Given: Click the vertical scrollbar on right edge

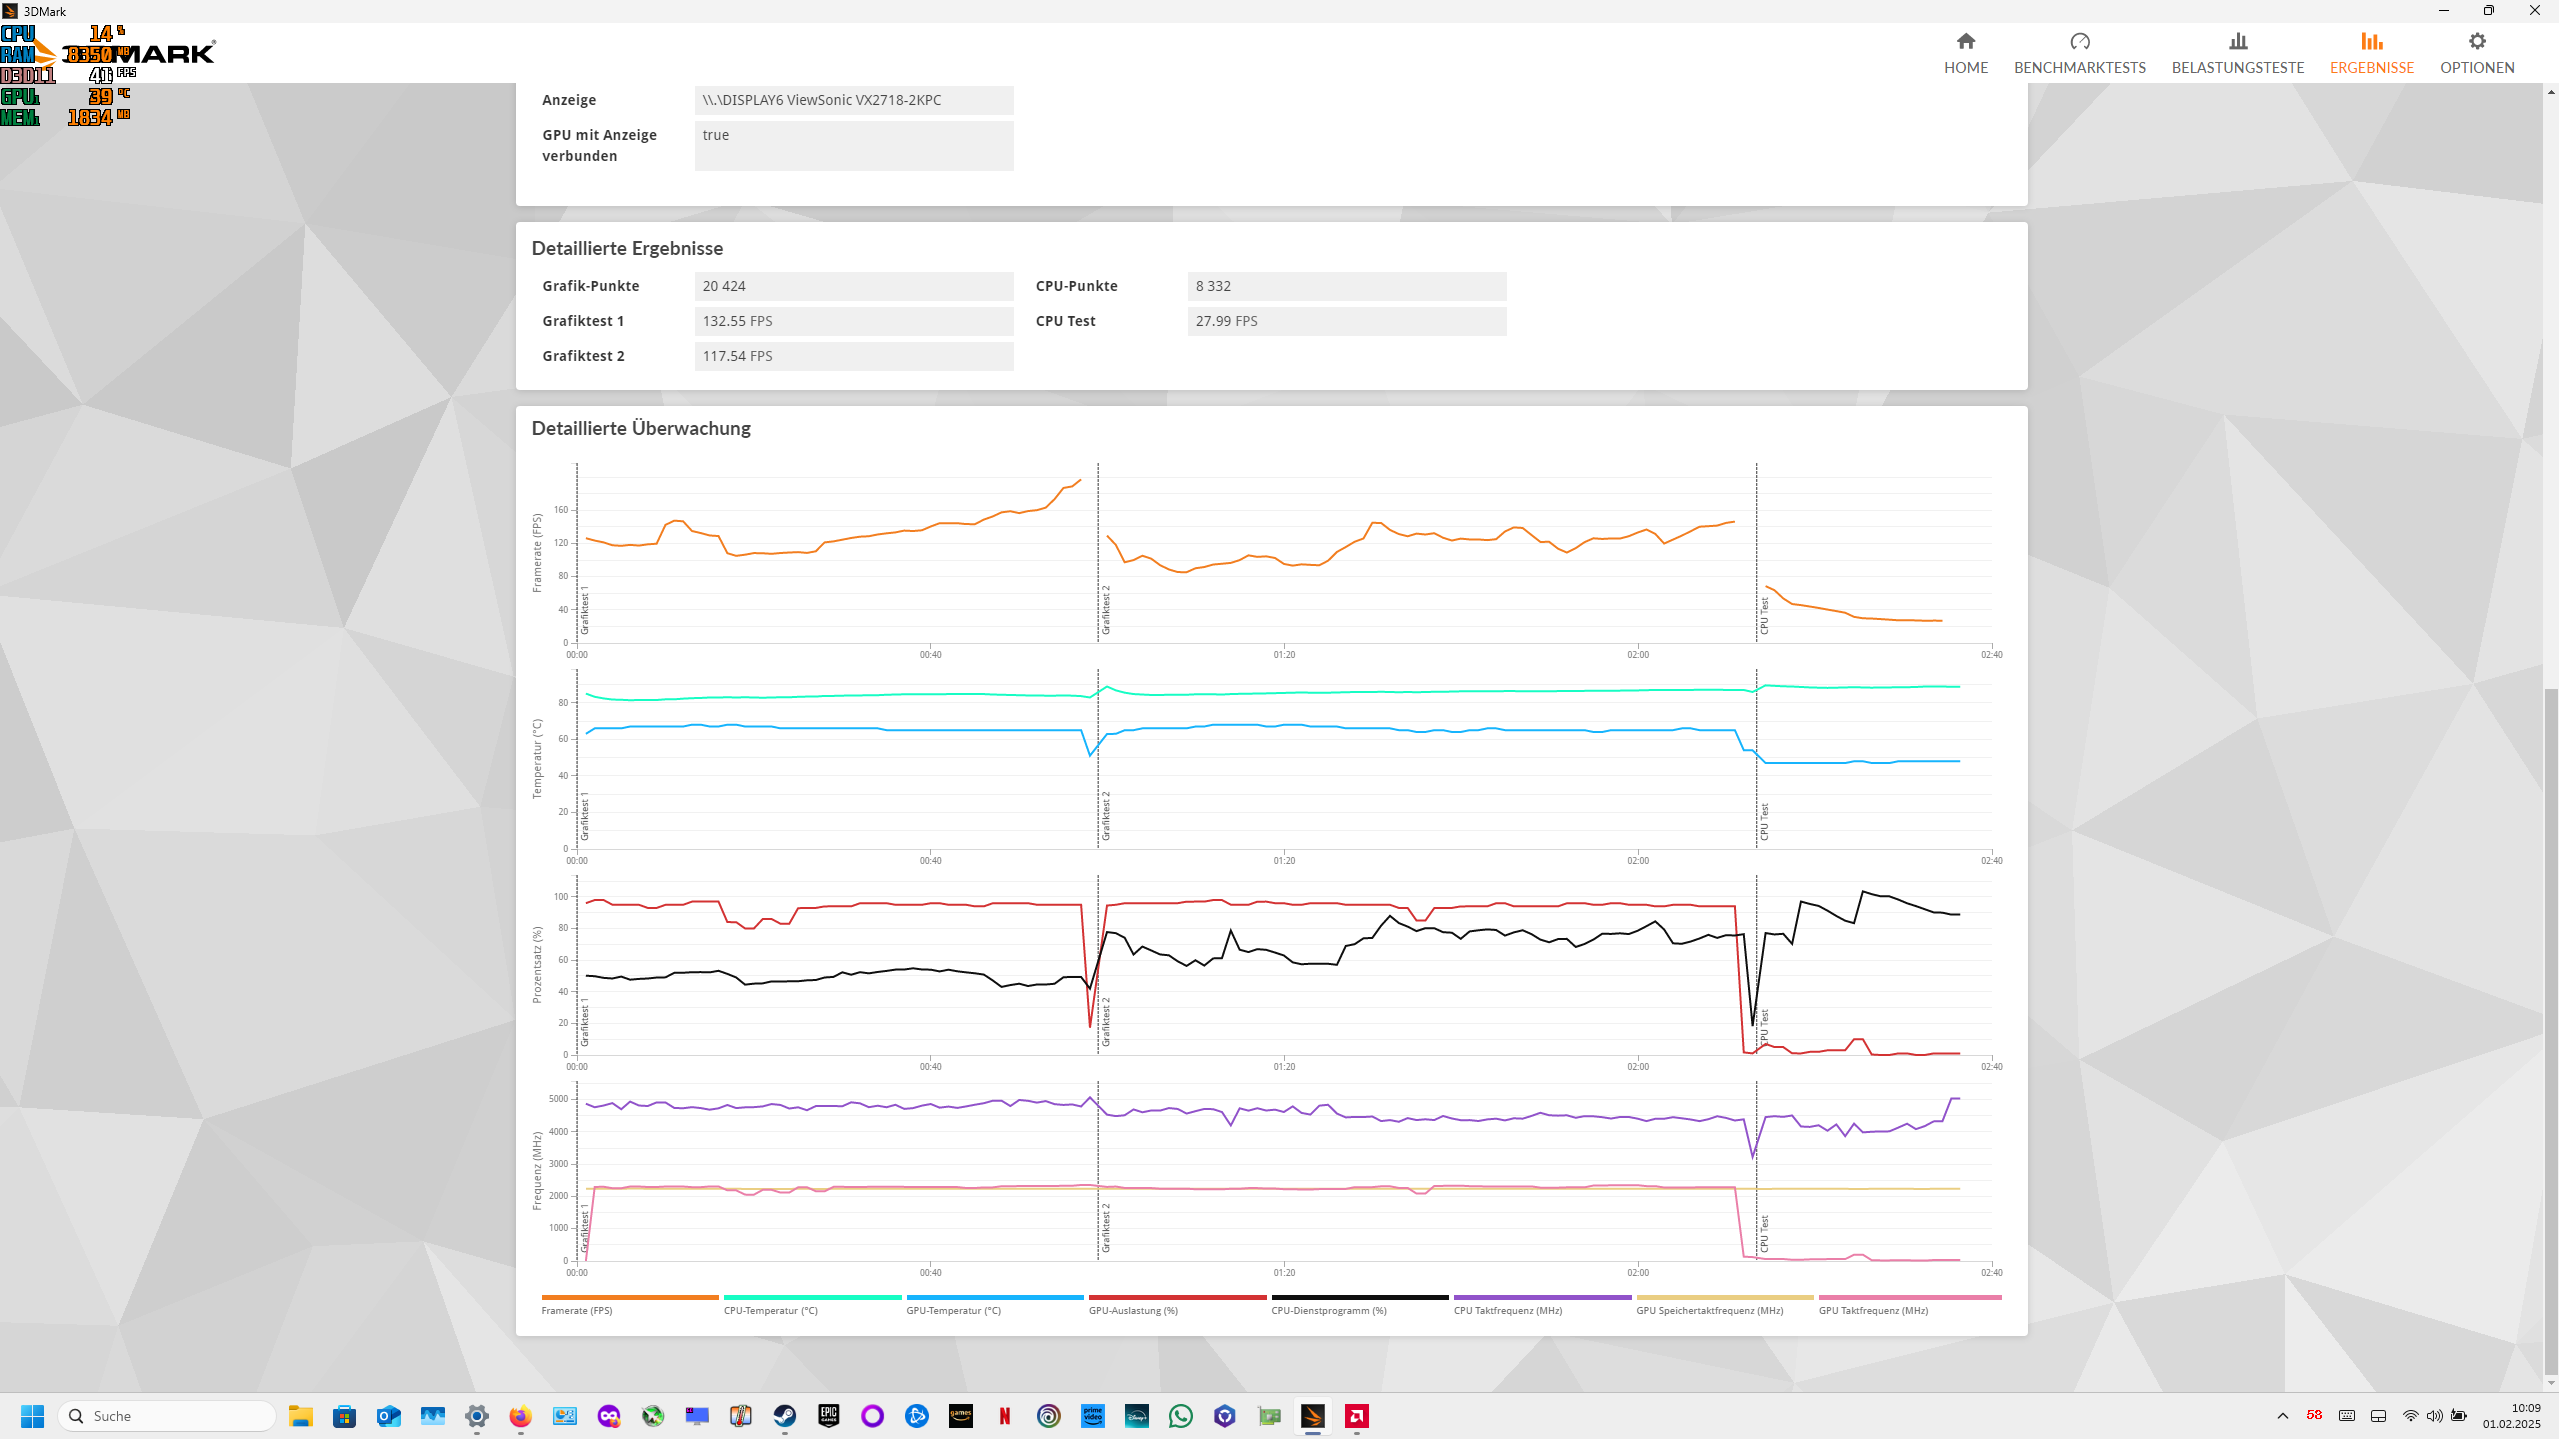Looking at the screenshot, I should tap(2551, 1030).
